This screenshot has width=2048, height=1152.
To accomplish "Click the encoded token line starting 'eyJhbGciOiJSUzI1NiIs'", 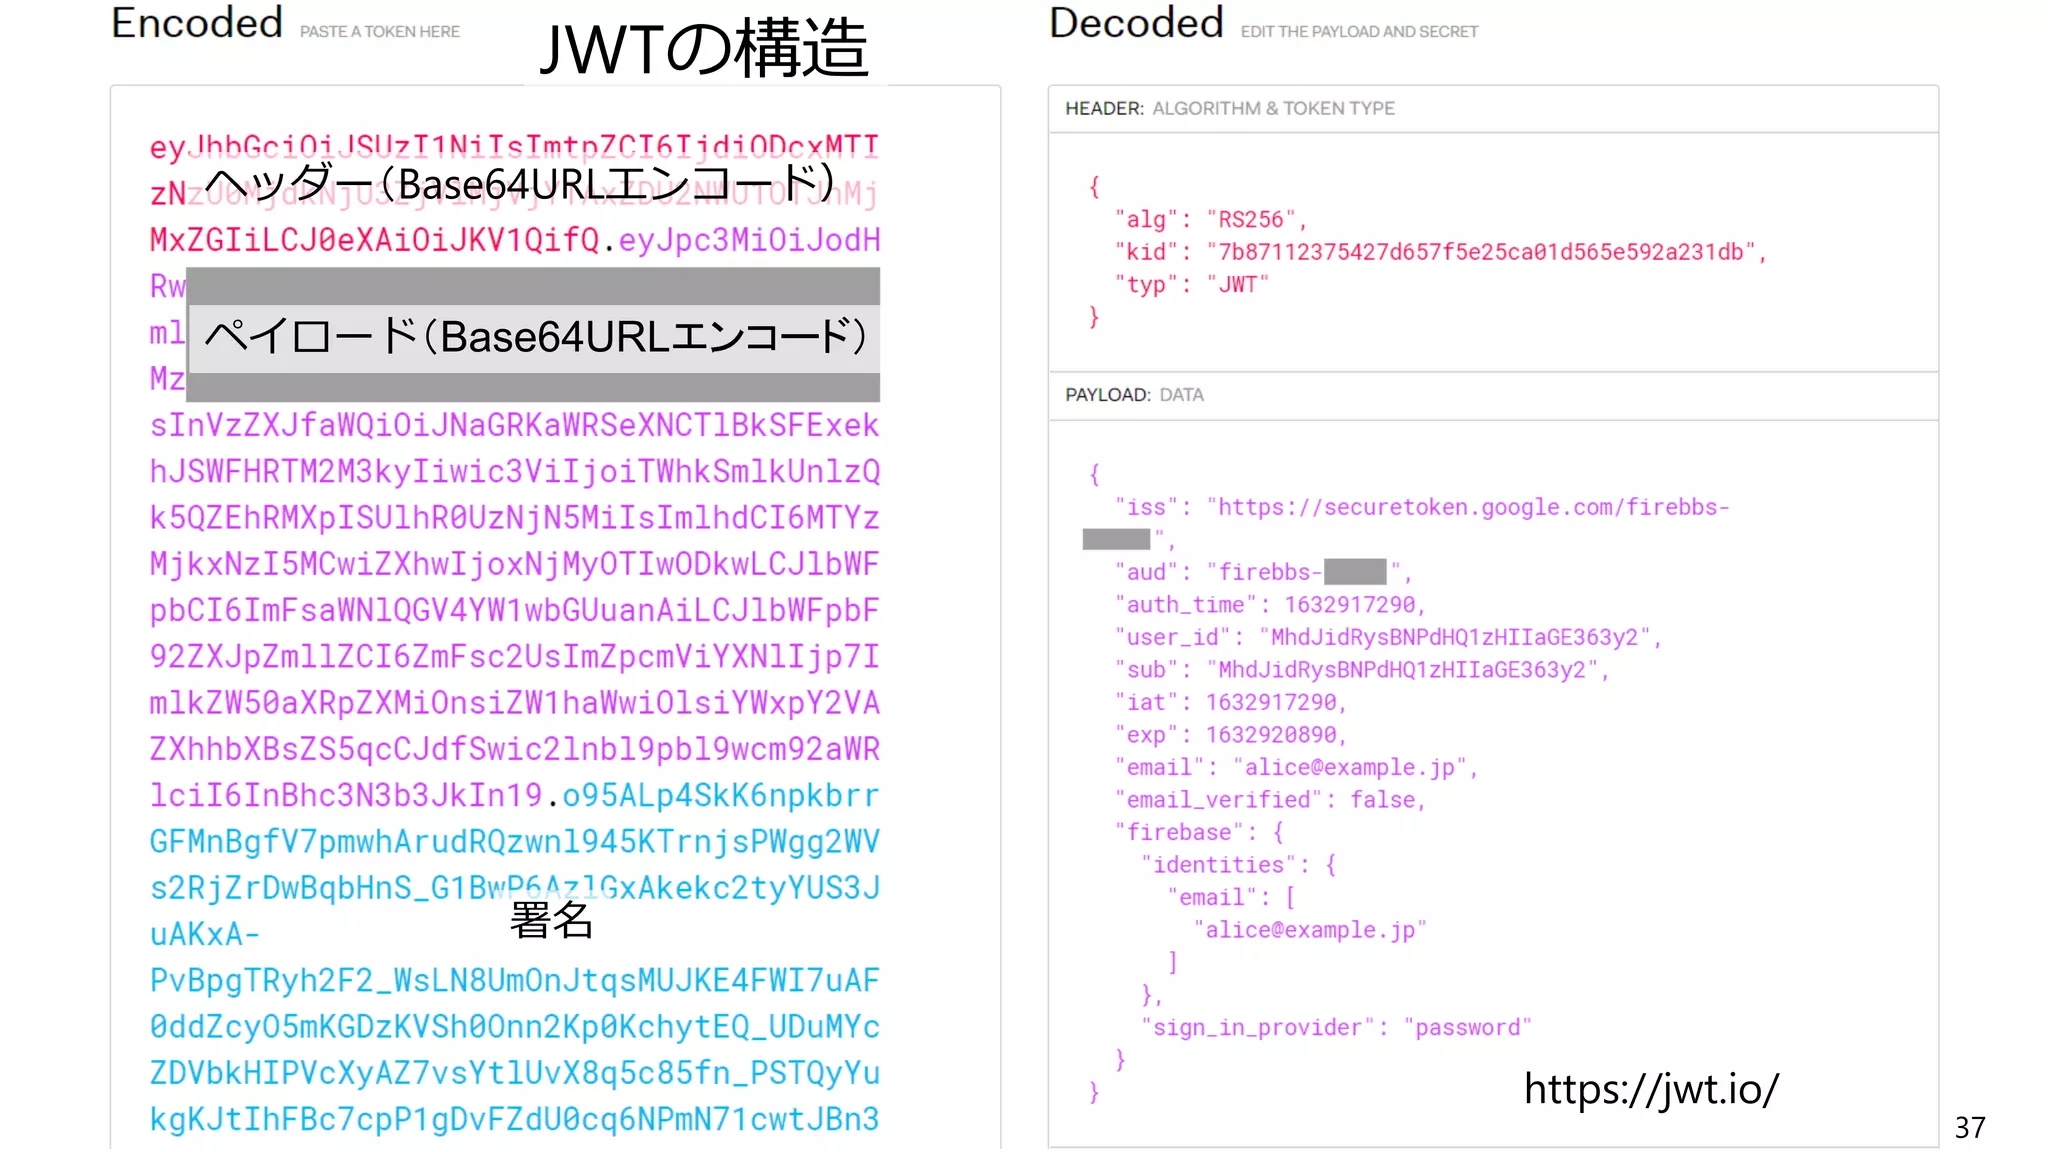I will pyautogui.click(x=514, y=146).
